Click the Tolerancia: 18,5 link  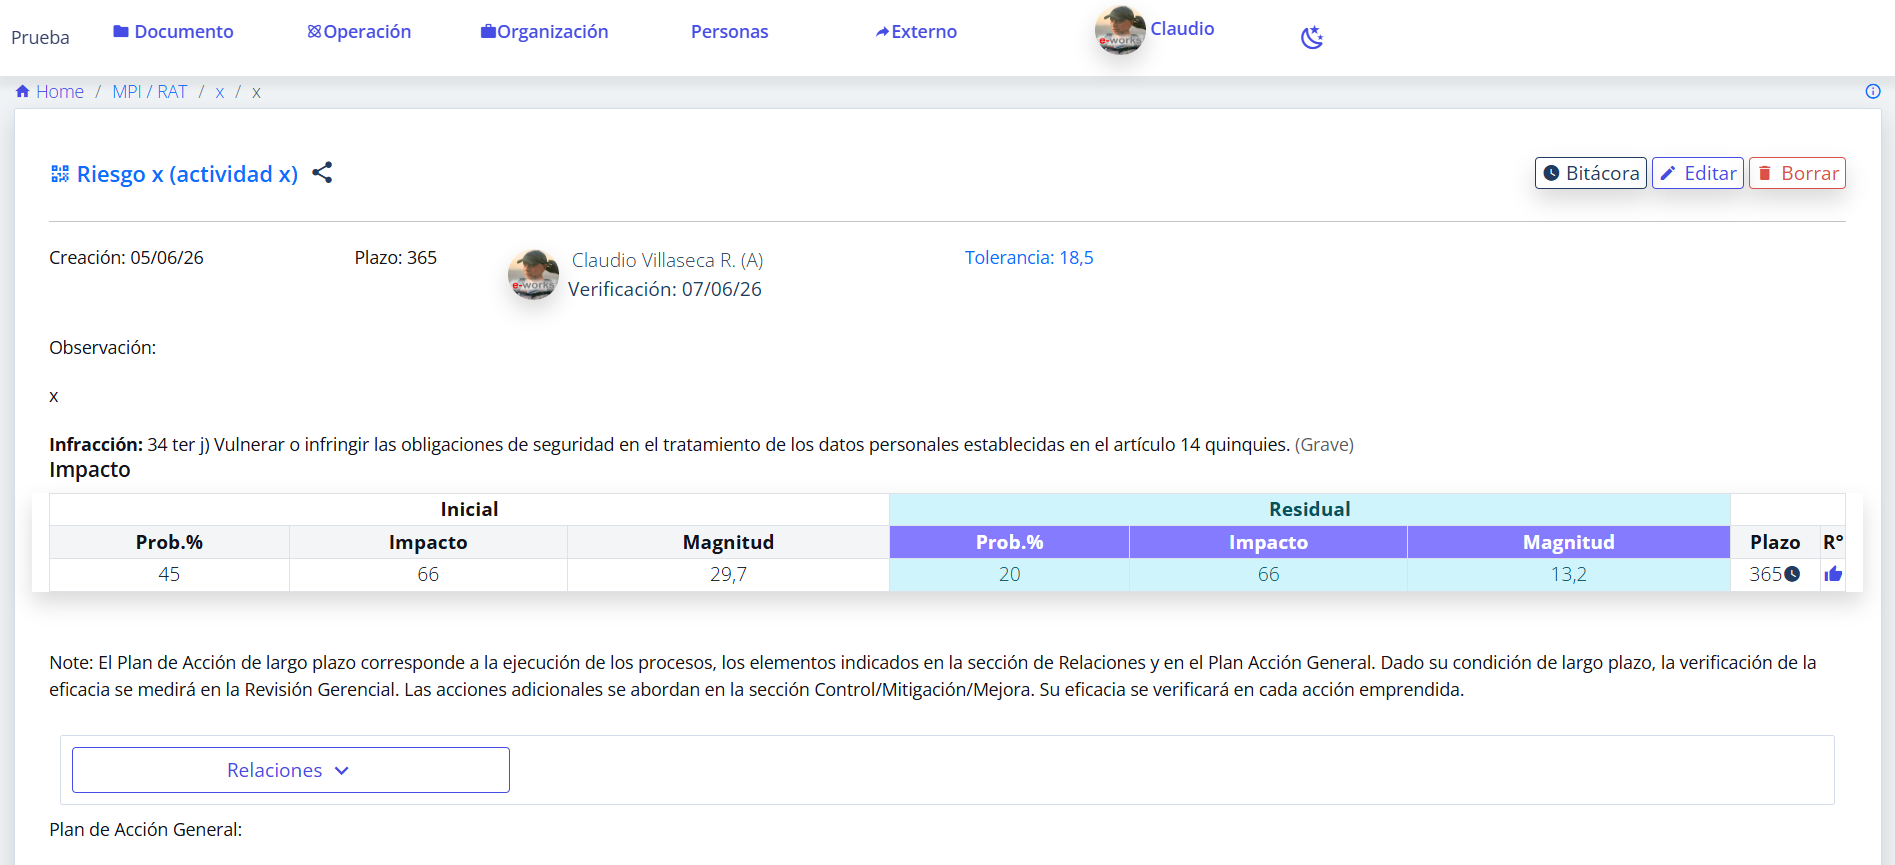(1029, 258)
